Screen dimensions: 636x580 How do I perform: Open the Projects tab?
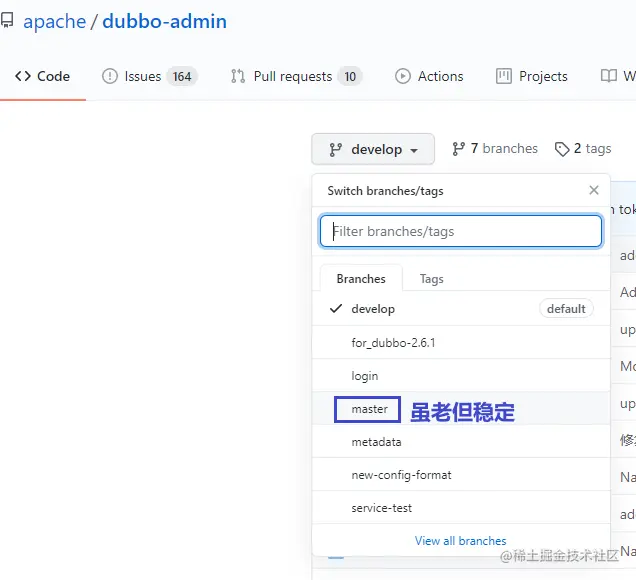point(531,76)
